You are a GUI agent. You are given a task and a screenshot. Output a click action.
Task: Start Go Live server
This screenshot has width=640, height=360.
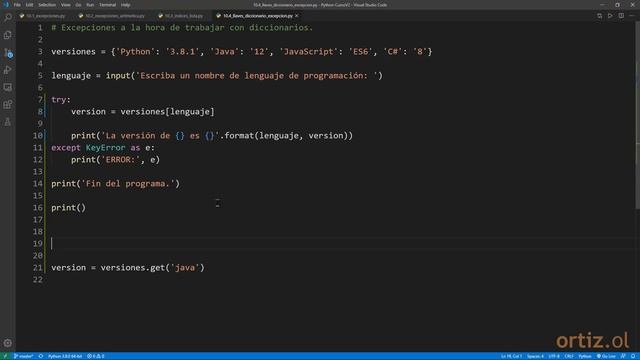coord(607,356)
